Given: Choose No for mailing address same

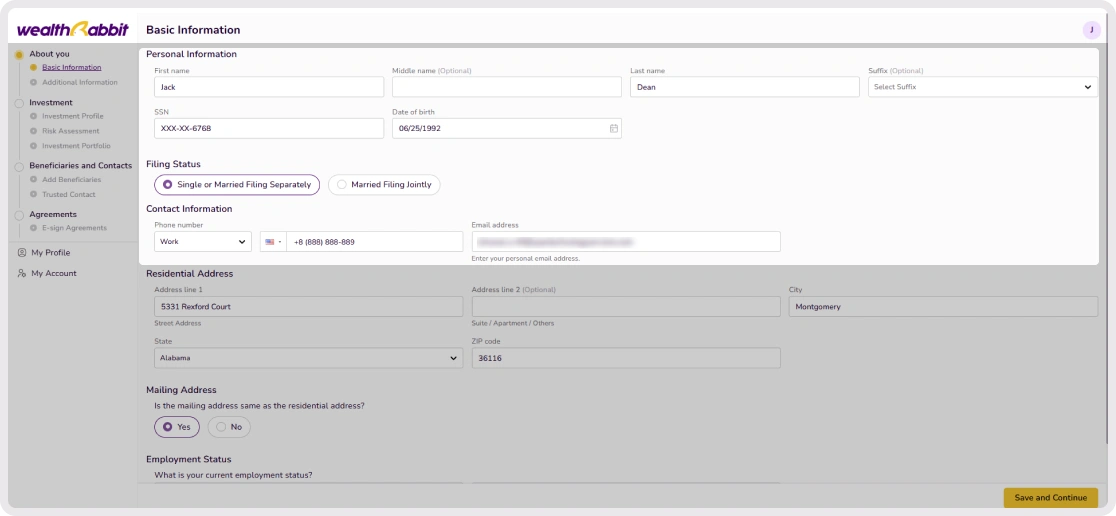Looking at the screenshot, I should [229, 427].
